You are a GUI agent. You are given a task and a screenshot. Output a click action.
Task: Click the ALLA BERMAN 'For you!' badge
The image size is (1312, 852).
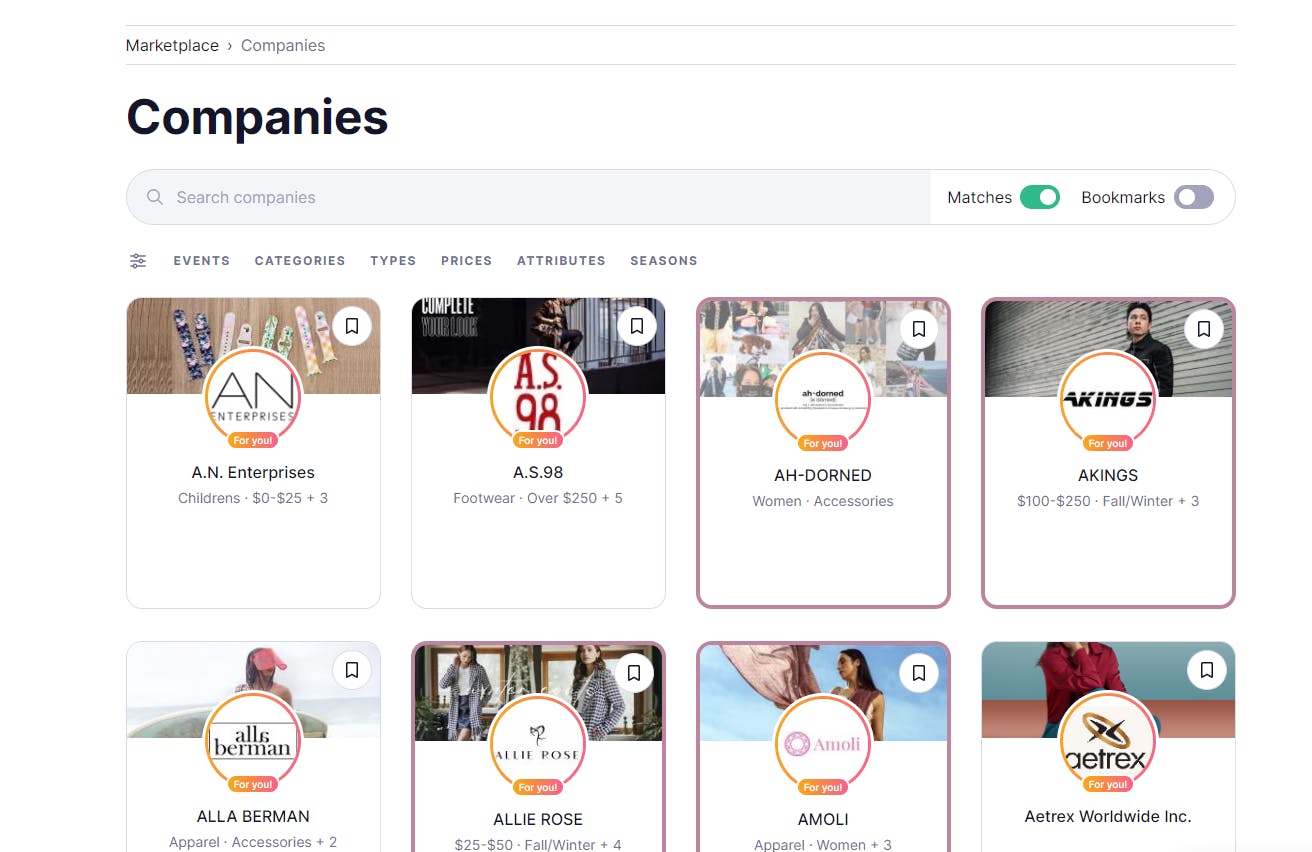(x=253, y=784)
